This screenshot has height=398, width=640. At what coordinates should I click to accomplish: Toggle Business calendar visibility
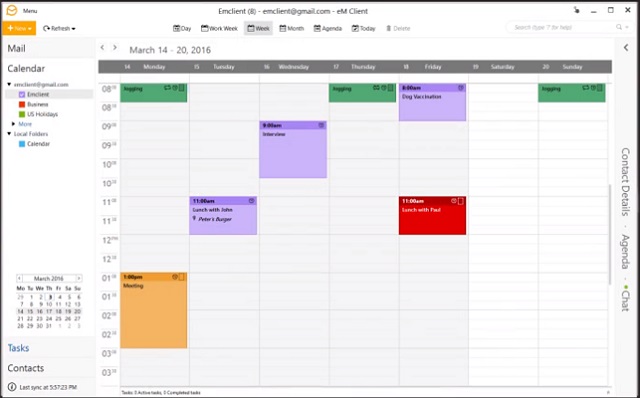pos(22,104)
